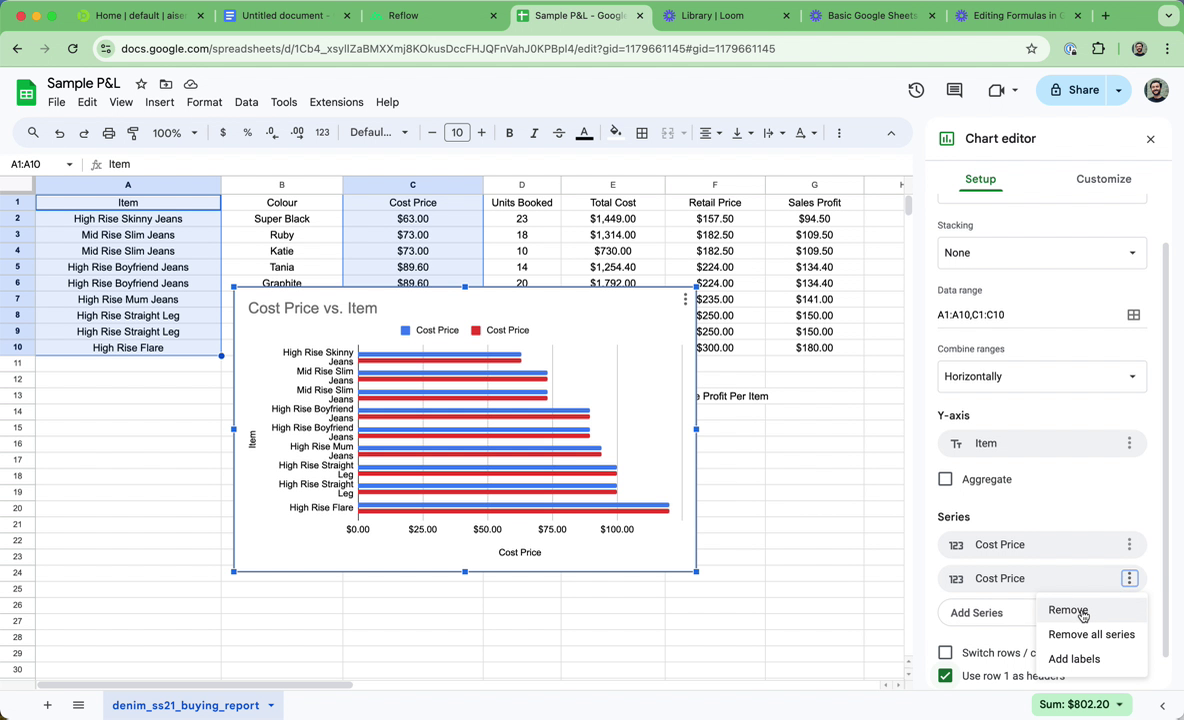This screenshot has height=720, width=1184.
Task: Open the text color picker
Action: pyautogui.click(x=584, y=133)
